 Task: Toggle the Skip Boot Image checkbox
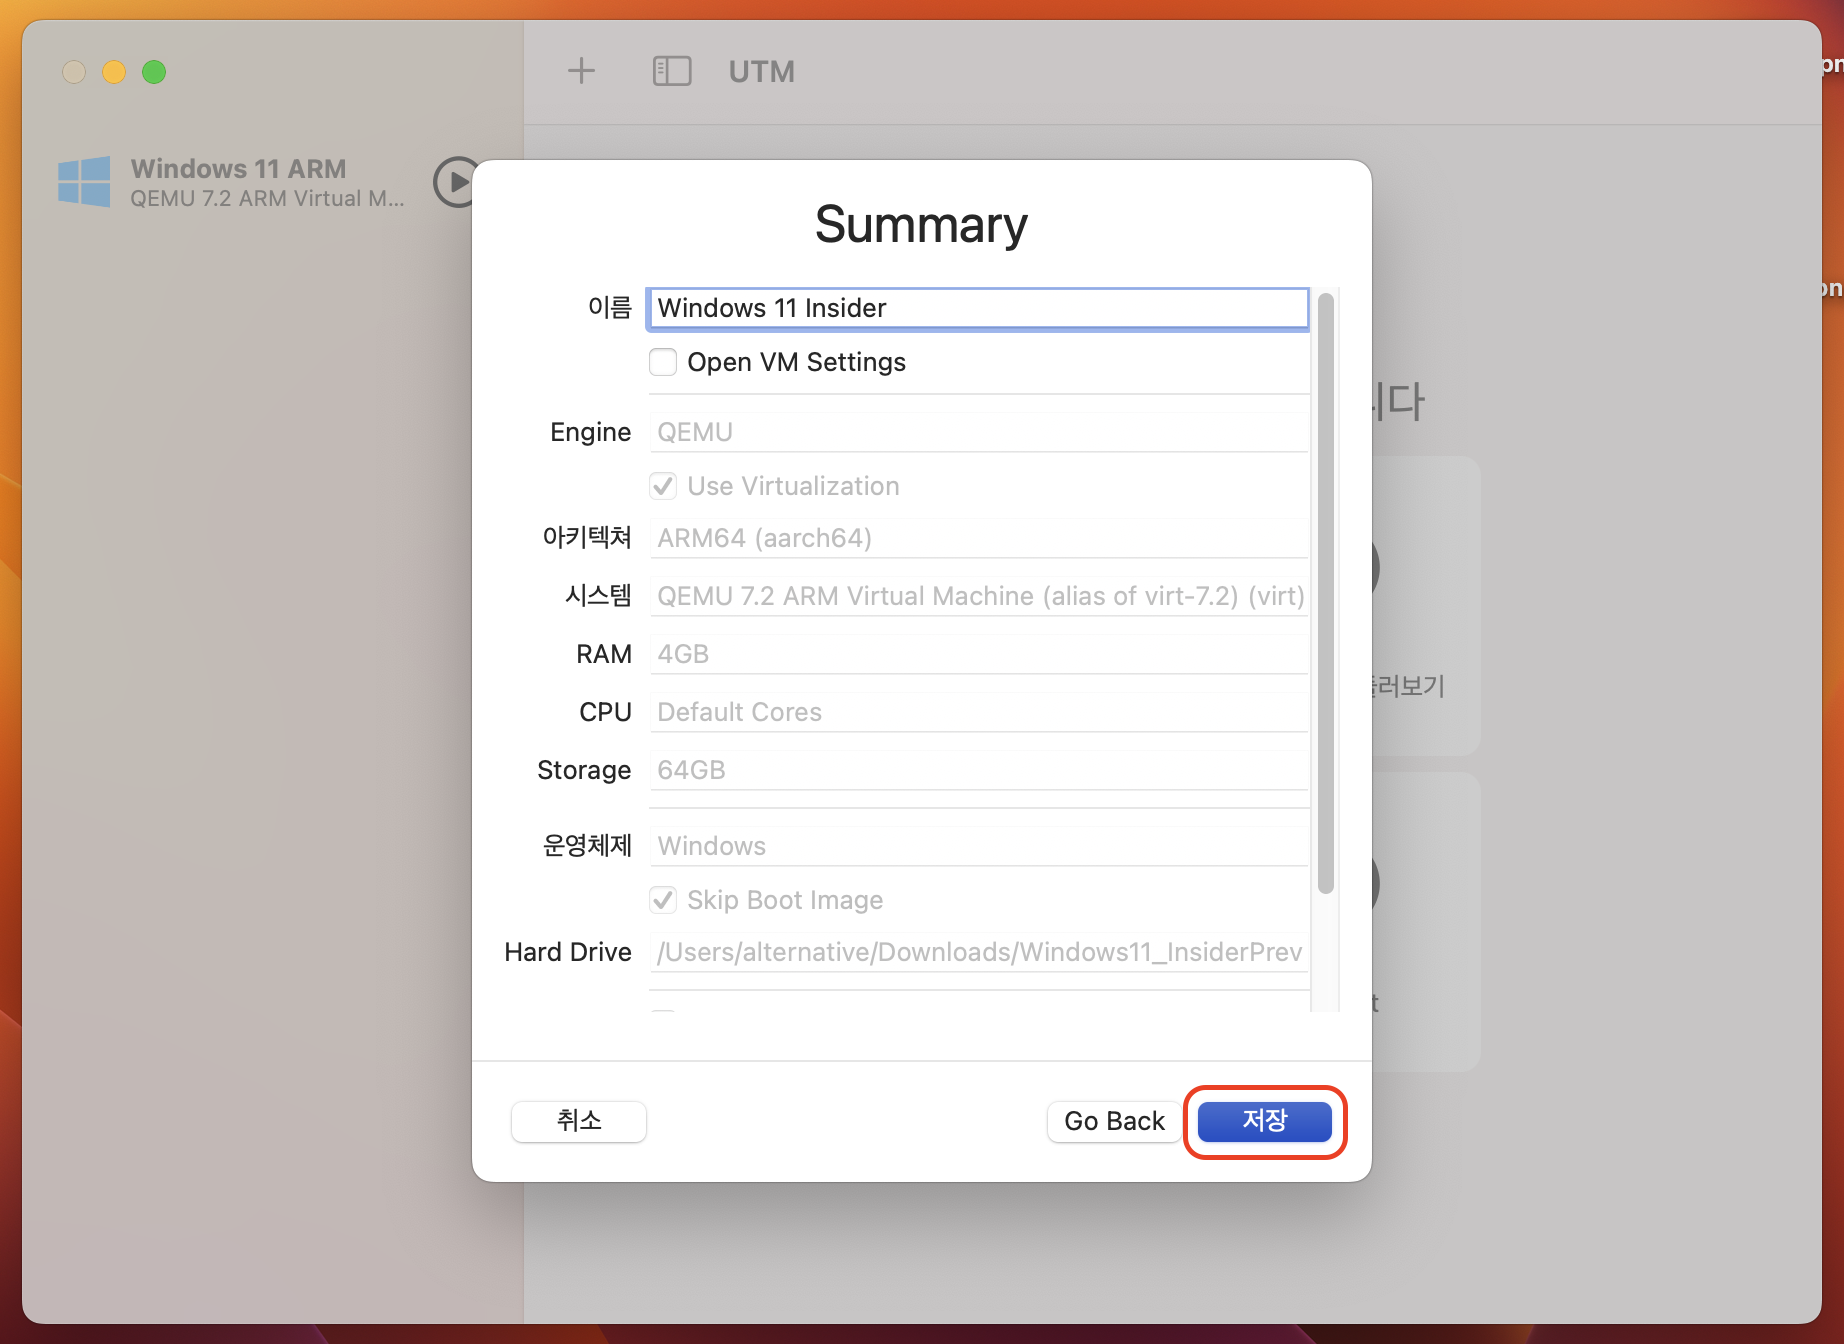pyautogui.click(x=663, y=900)
